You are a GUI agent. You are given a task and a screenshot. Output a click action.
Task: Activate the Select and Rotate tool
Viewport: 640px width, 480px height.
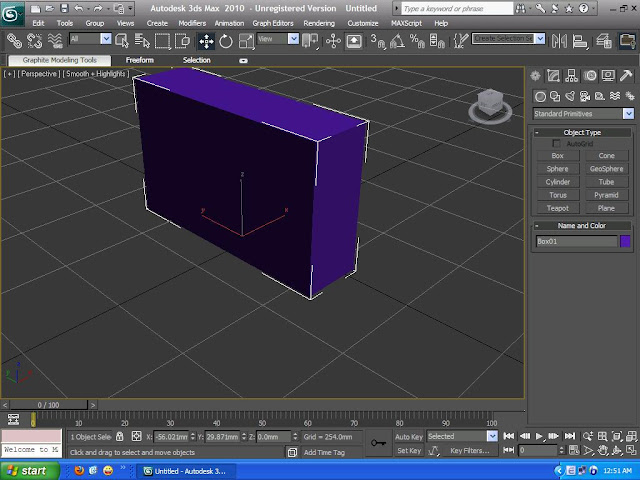pos(226,41)
